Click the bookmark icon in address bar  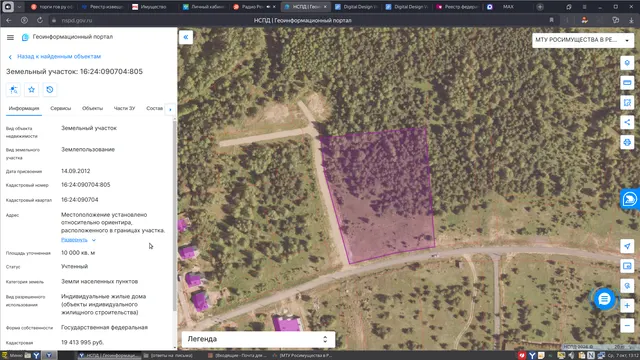[551, 20]
